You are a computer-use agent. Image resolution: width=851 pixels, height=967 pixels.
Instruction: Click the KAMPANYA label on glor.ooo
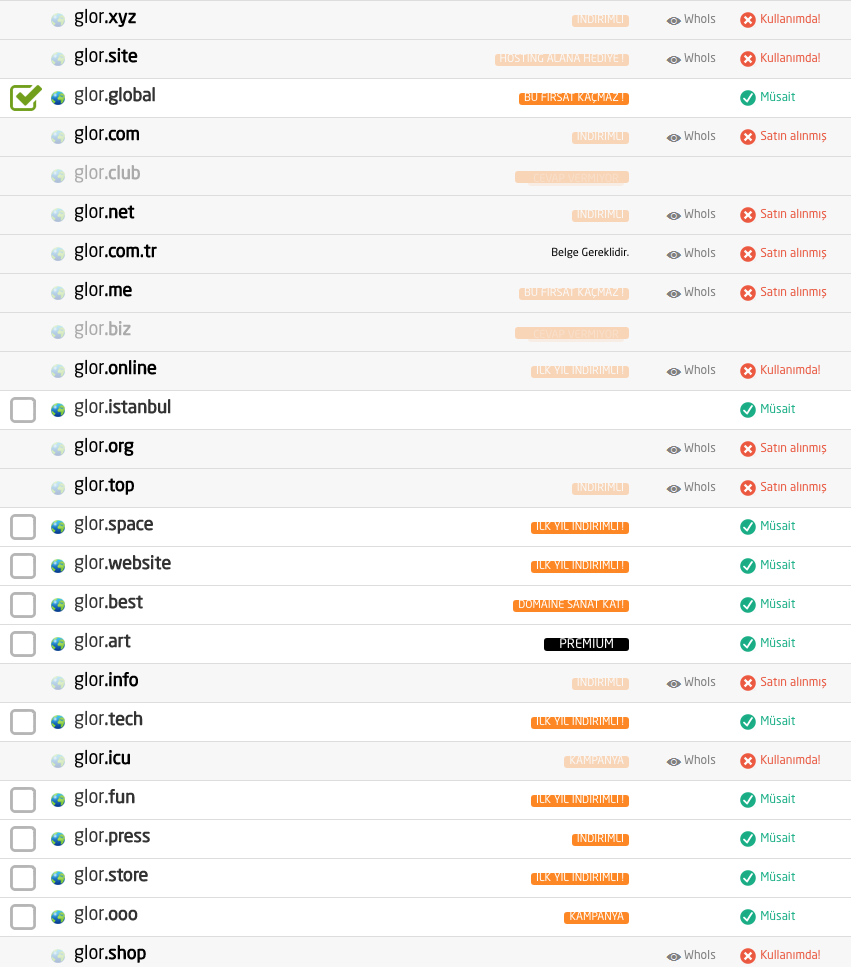point(596,917)
